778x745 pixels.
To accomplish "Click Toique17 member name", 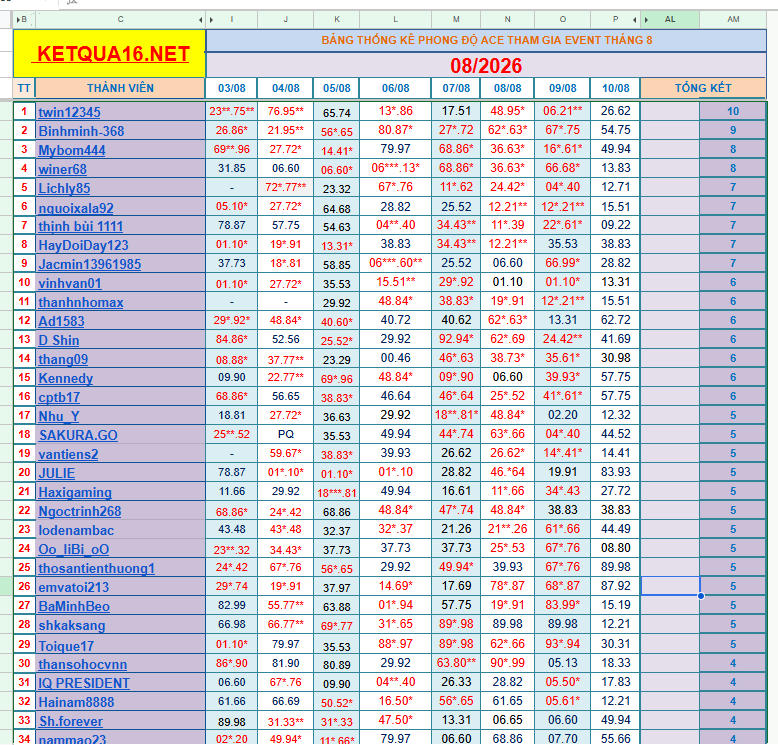I will [66, 646].
